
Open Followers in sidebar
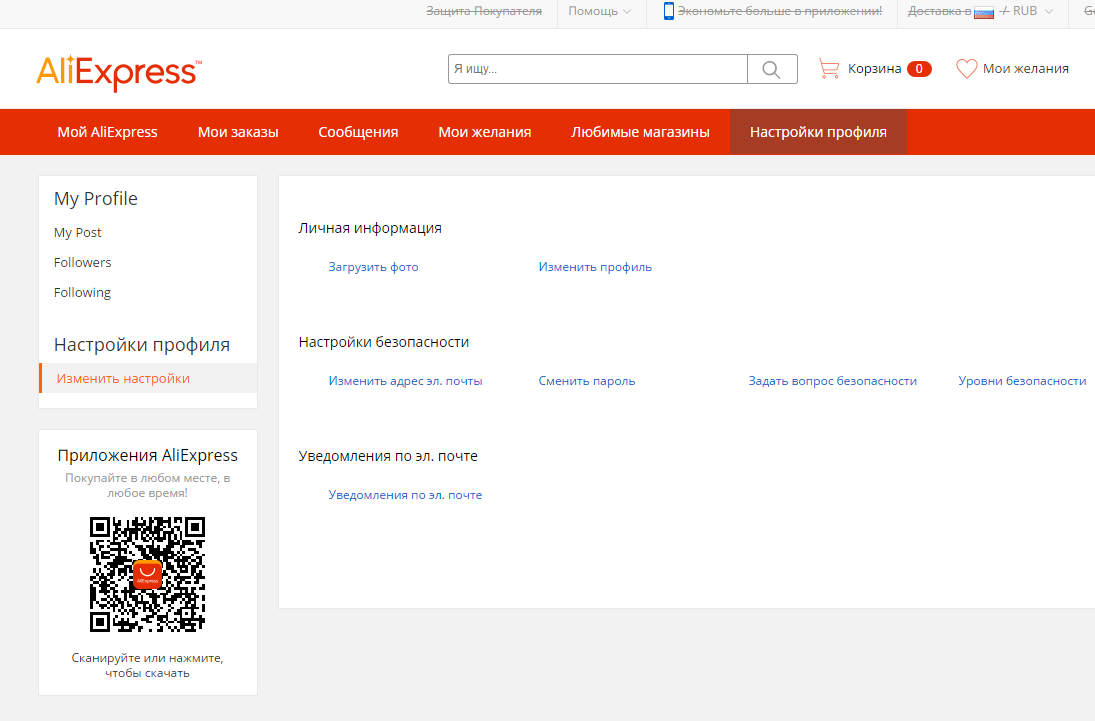[82, 263]
